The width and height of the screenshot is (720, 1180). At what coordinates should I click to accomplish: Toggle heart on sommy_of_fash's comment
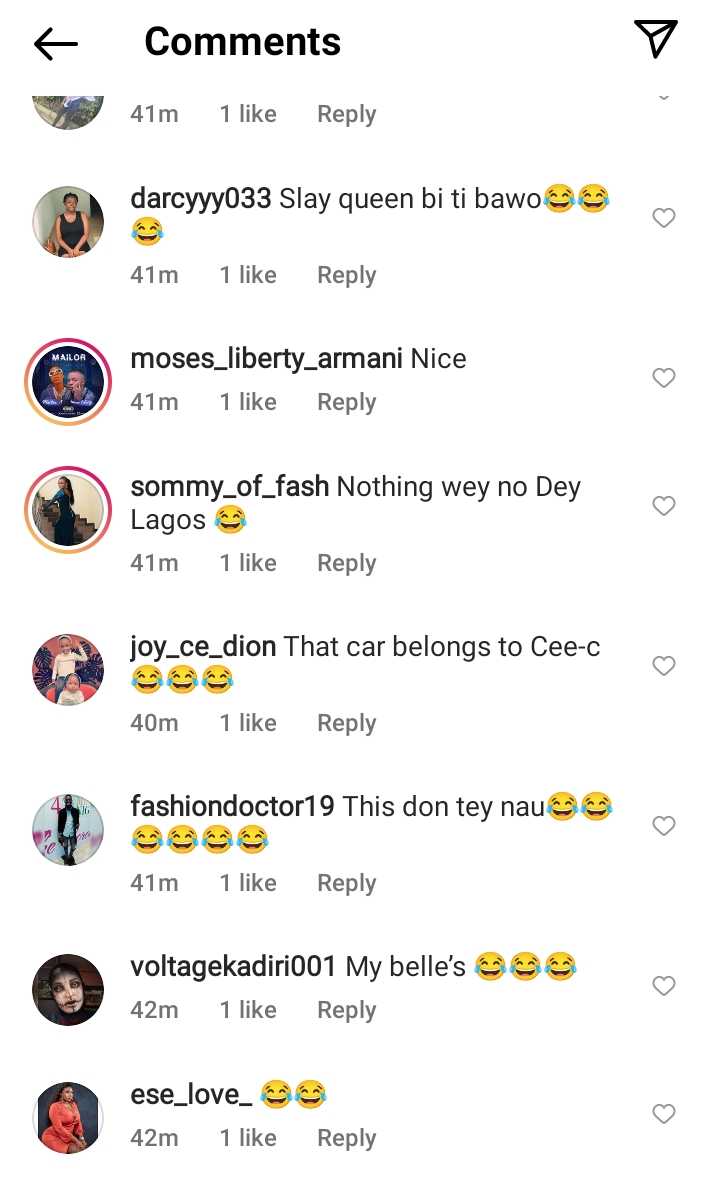click(x=664, y=506)
